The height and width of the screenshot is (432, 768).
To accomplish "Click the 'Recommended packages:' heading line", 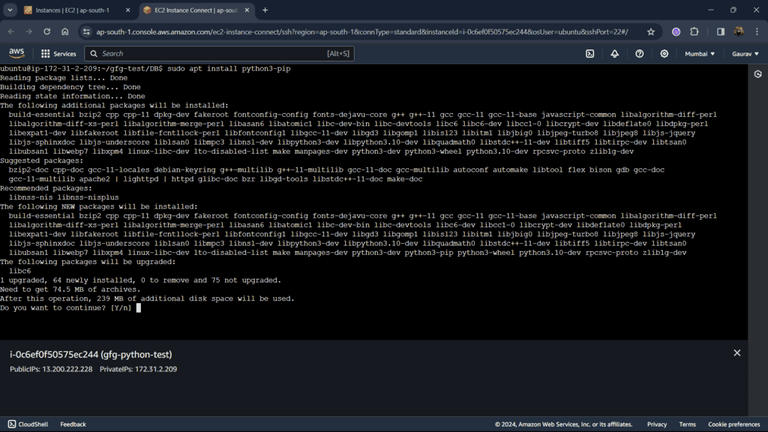I will pos(46,188).
